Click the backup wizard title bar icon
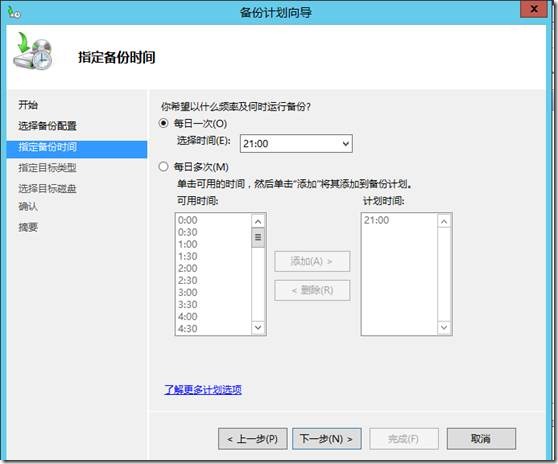 (14, 12)
